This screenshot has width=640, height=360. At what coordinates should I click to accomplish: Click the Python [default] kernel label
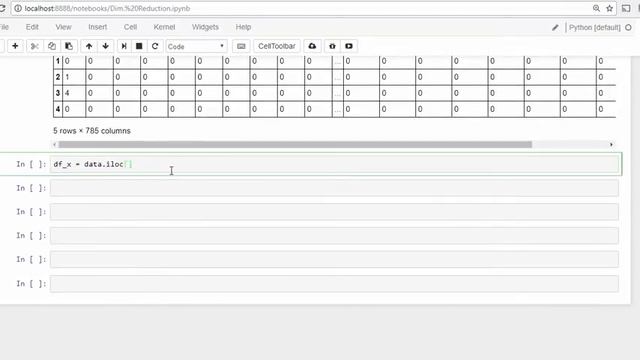(x=595, y=27)
